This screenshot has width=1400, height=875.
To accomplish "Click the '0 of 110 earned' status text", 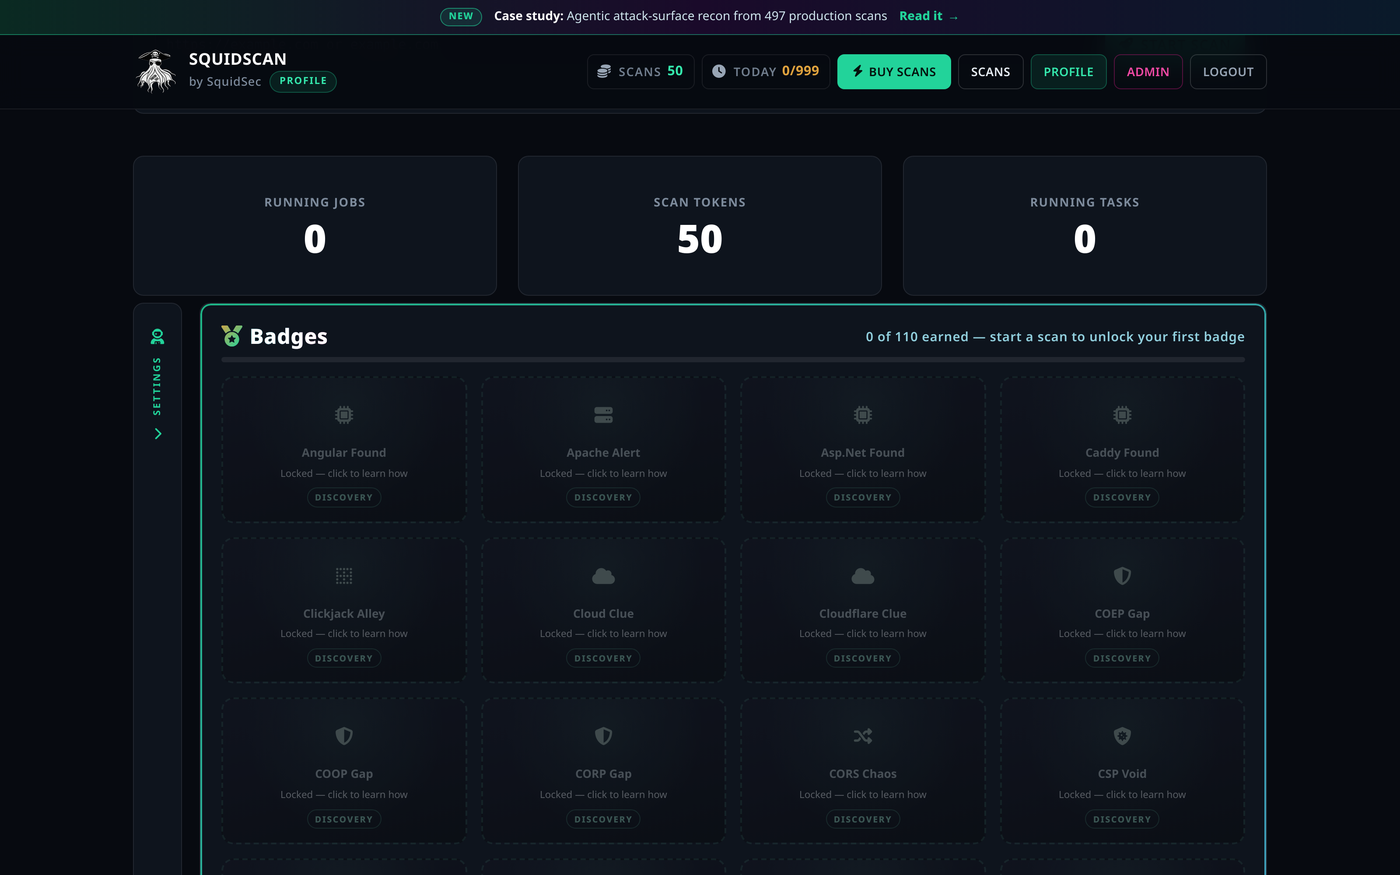I will [x=1055, y=337].
